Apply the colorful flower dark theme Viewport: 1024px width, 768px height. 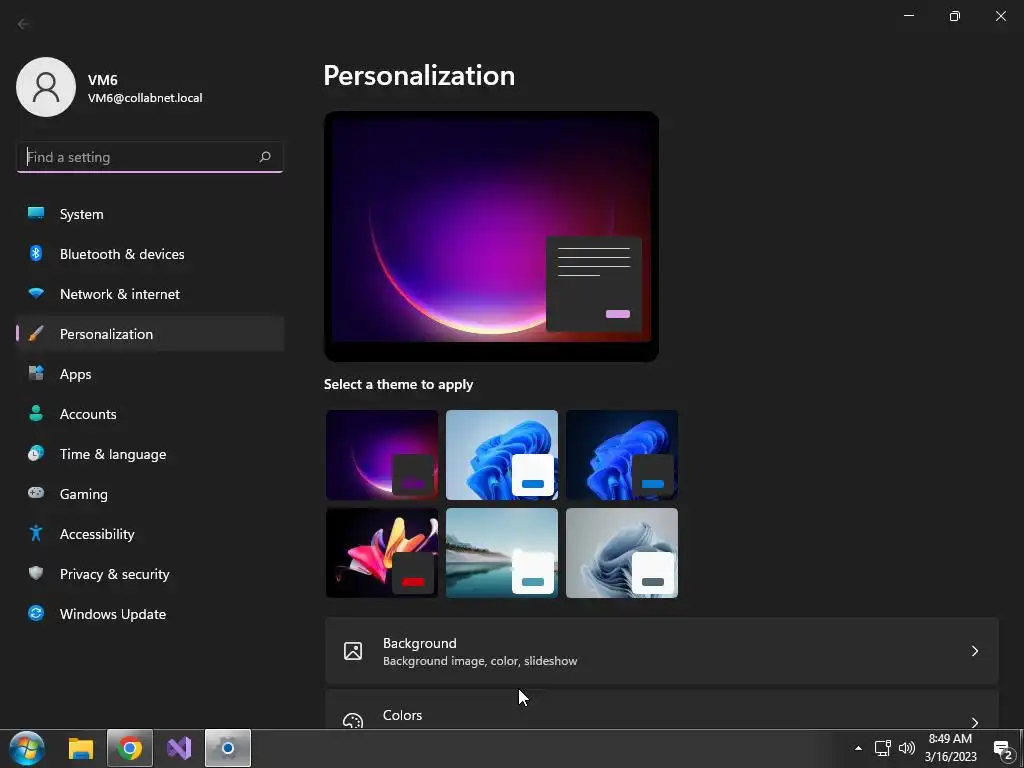(382, 553)
